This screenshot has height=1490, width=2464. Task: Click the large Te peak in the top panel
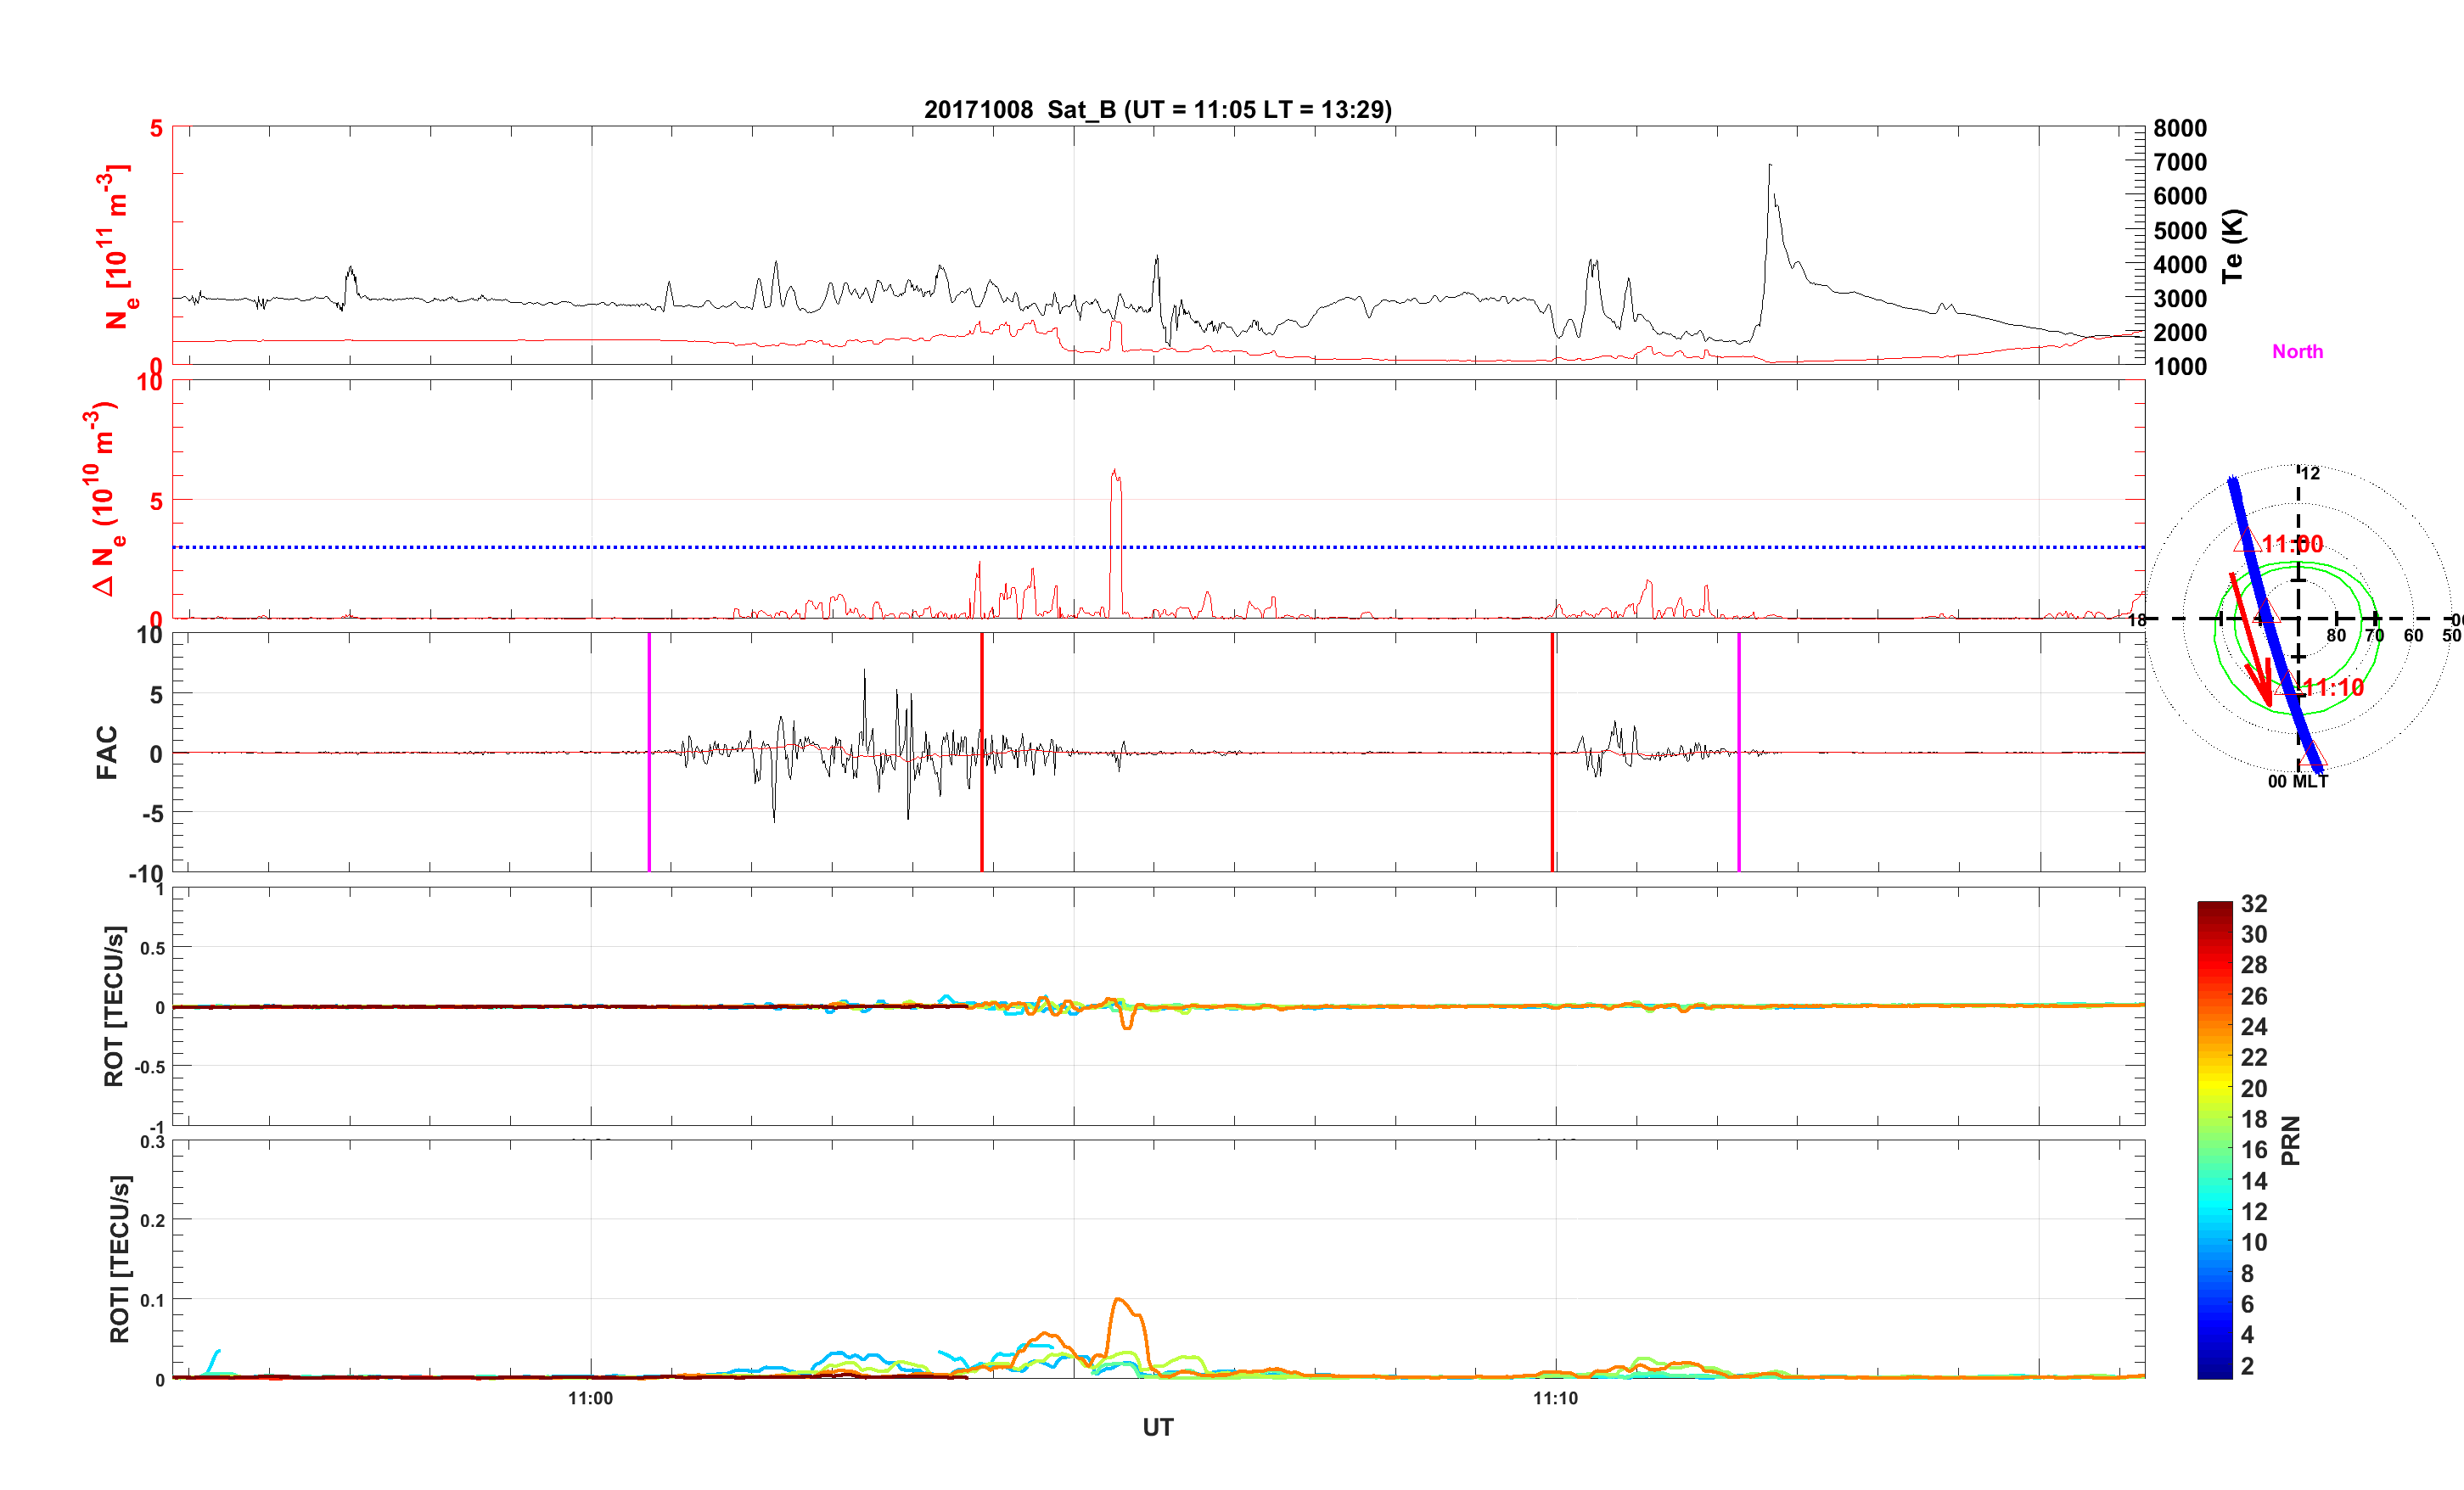click(1770, 167)
